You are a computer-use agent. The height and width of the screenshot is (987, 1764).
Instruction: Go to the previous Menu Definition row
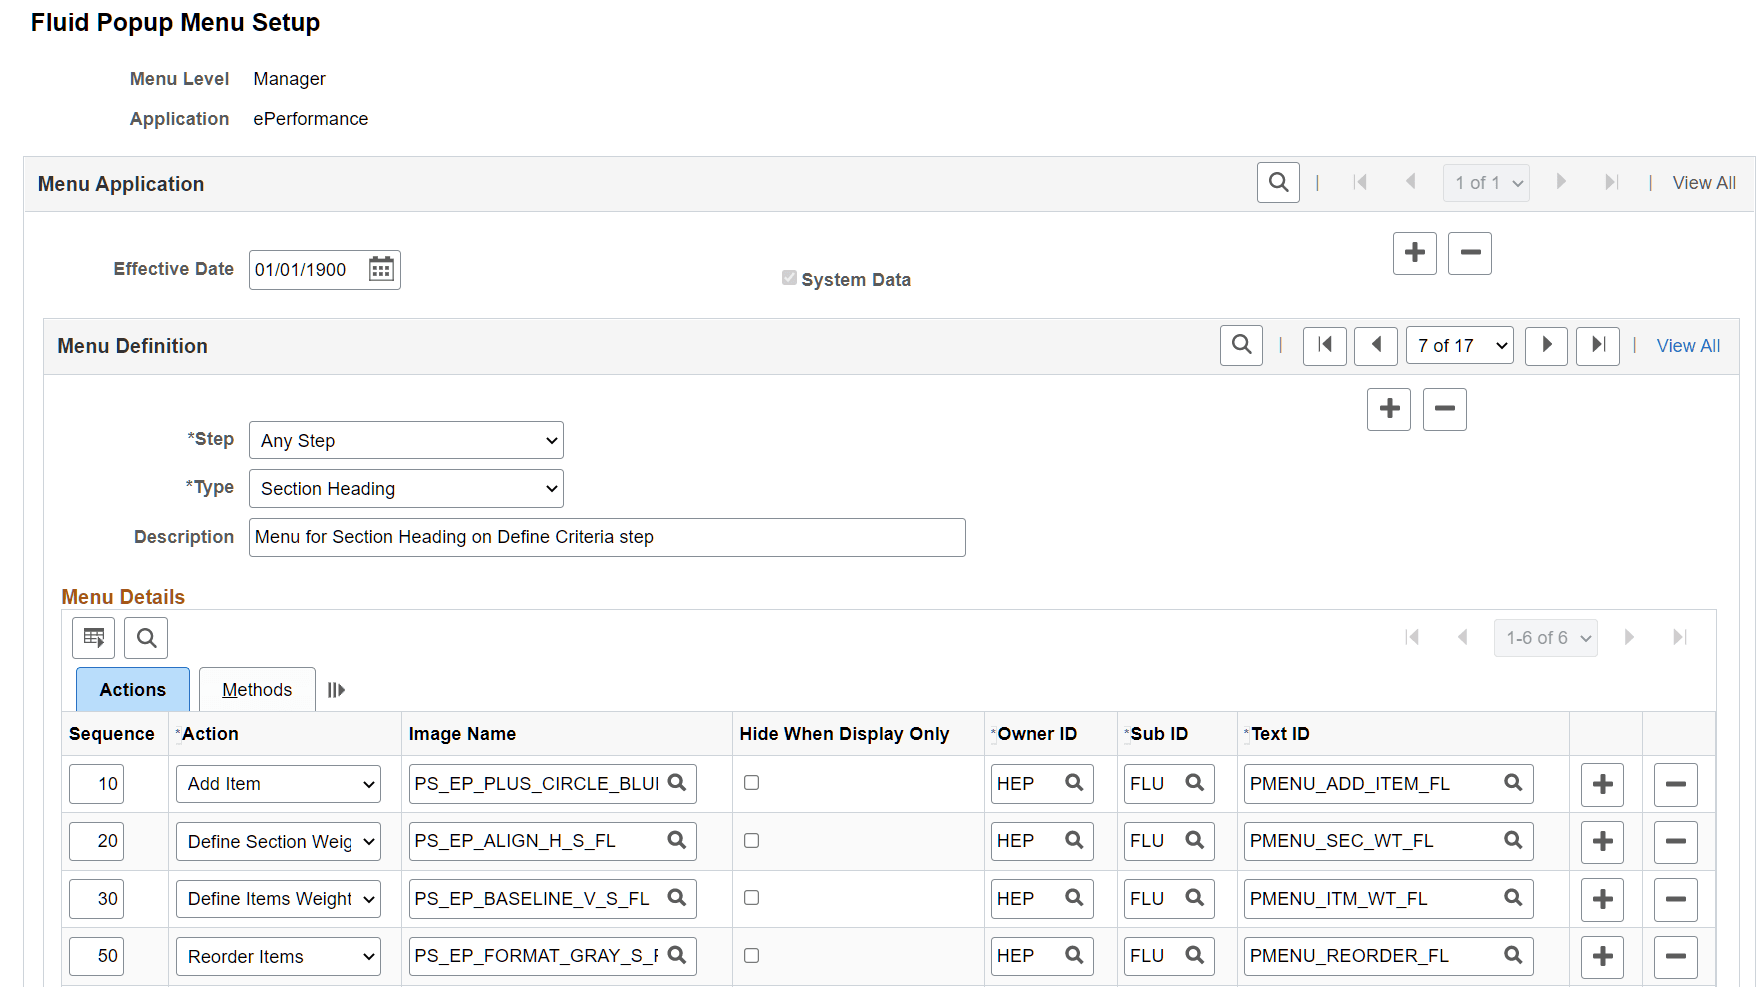(1375, 345)
